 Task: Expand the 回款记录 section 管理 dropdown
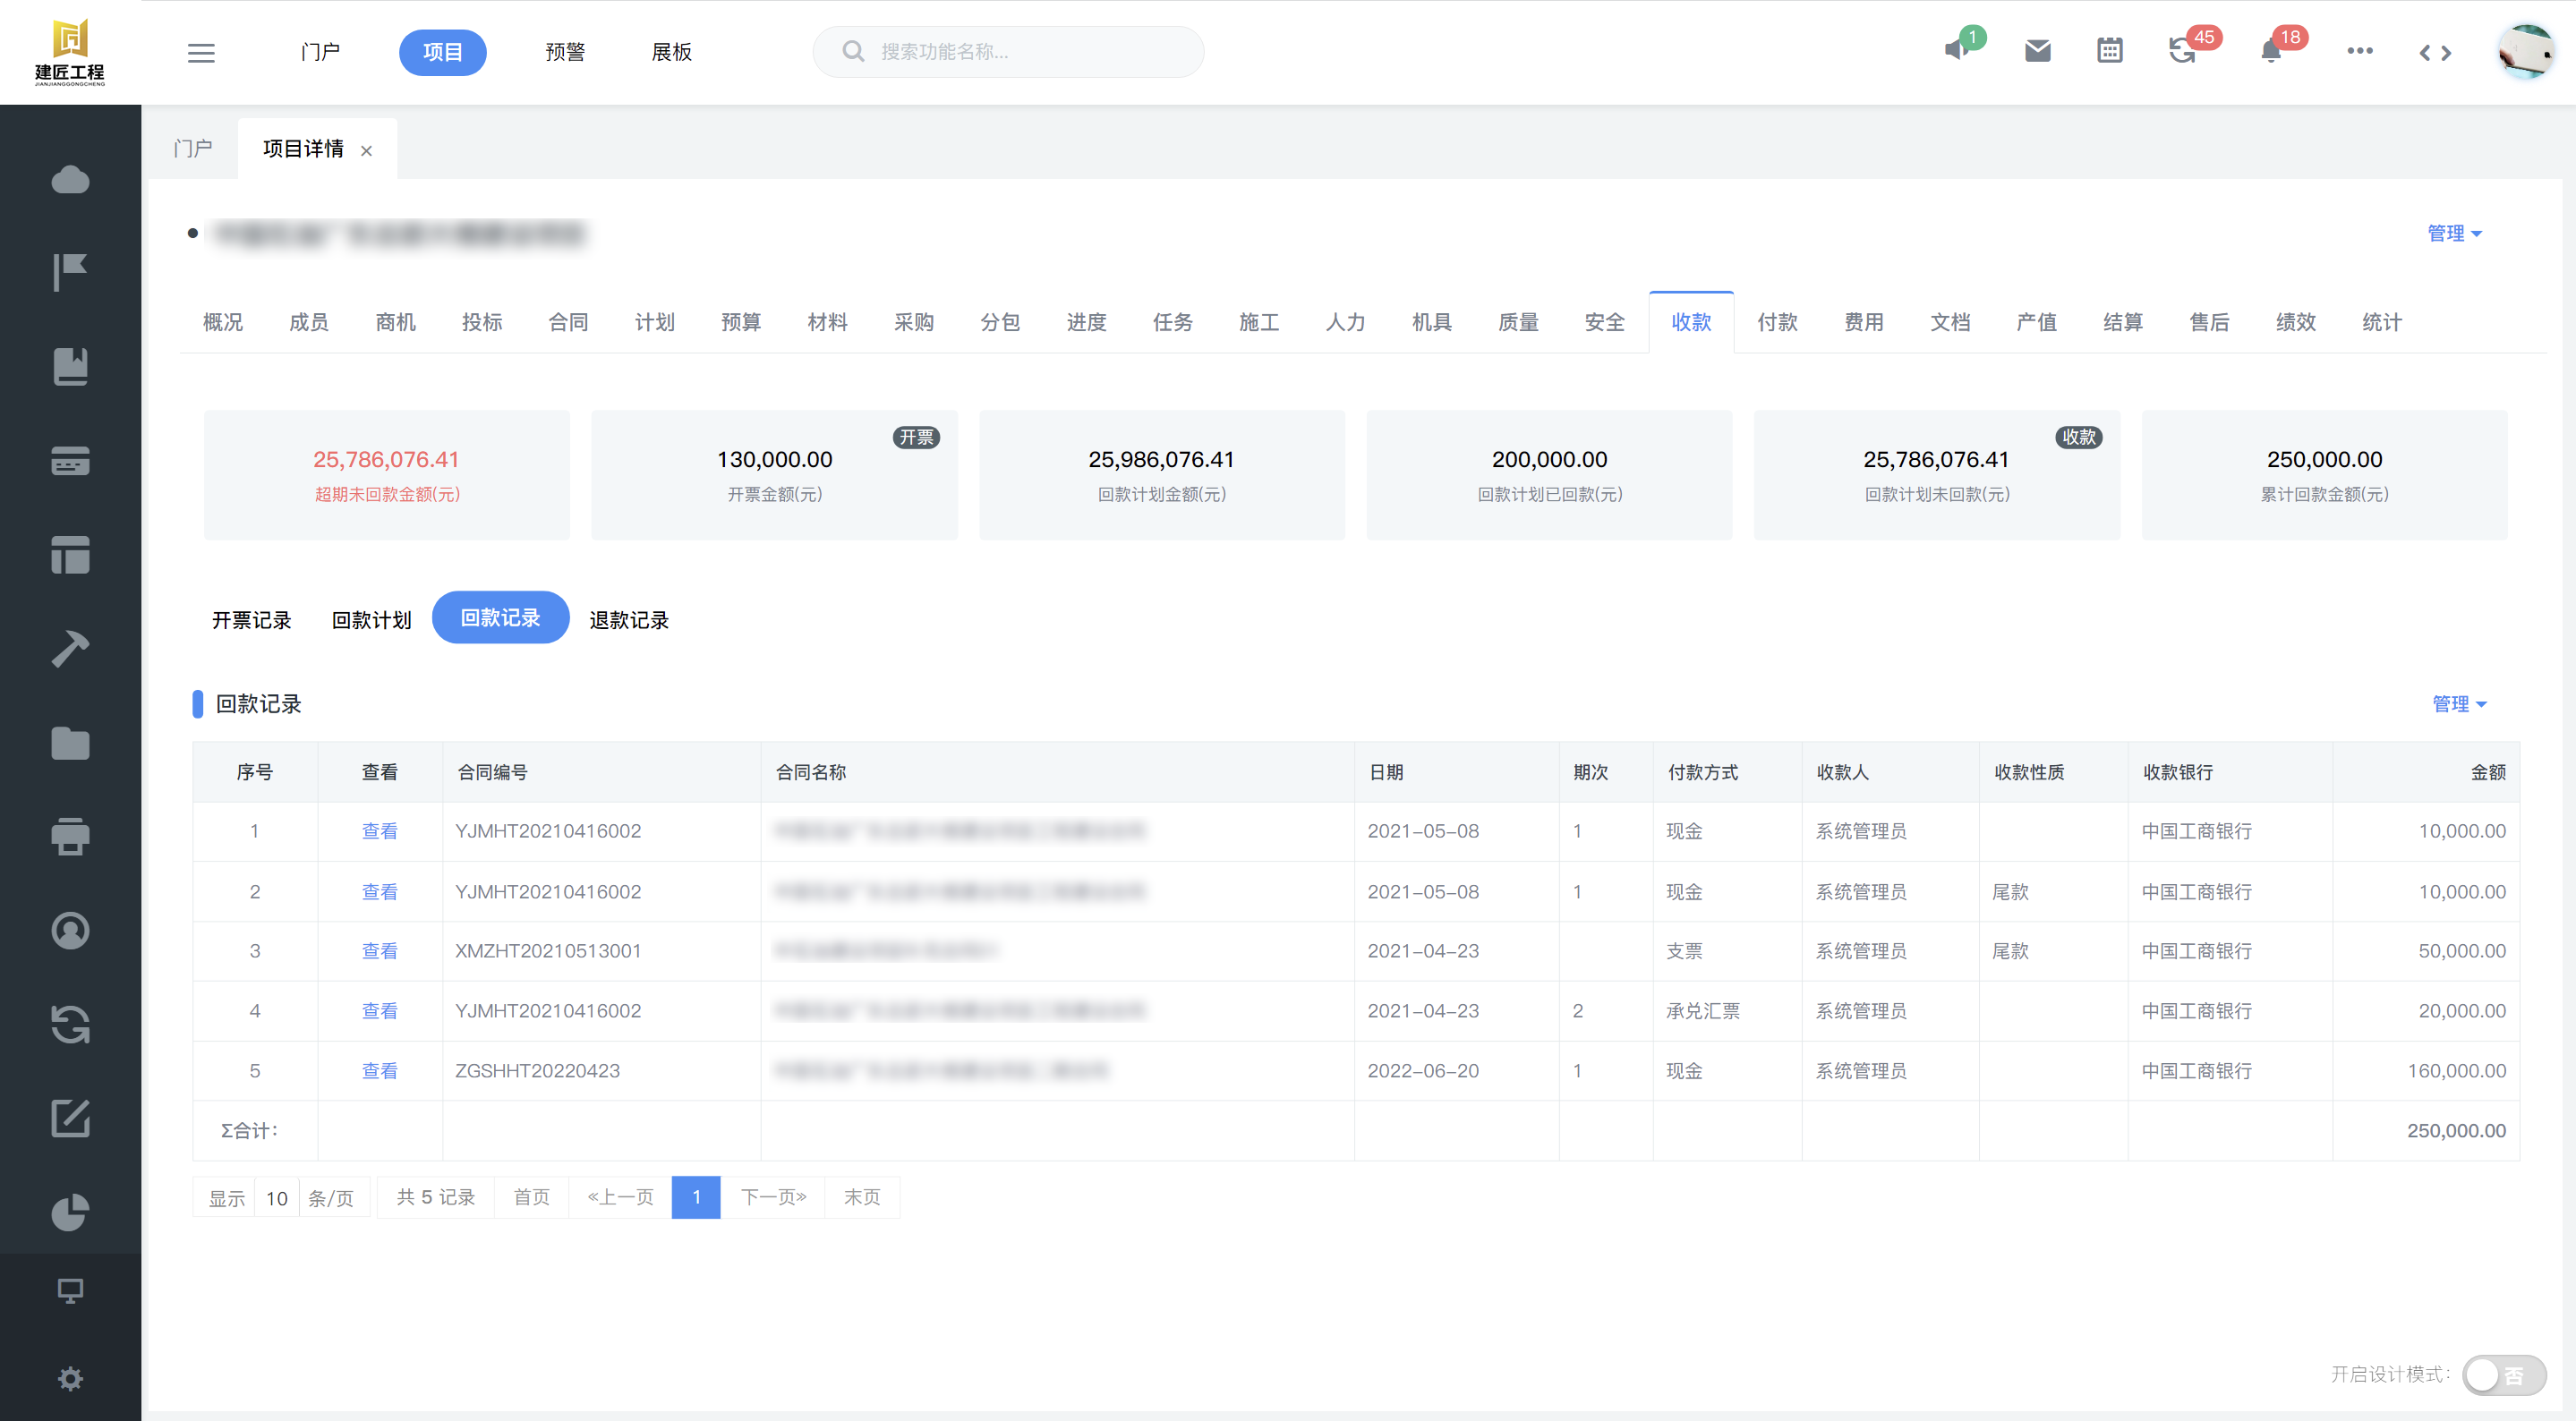pos(2458,704)
